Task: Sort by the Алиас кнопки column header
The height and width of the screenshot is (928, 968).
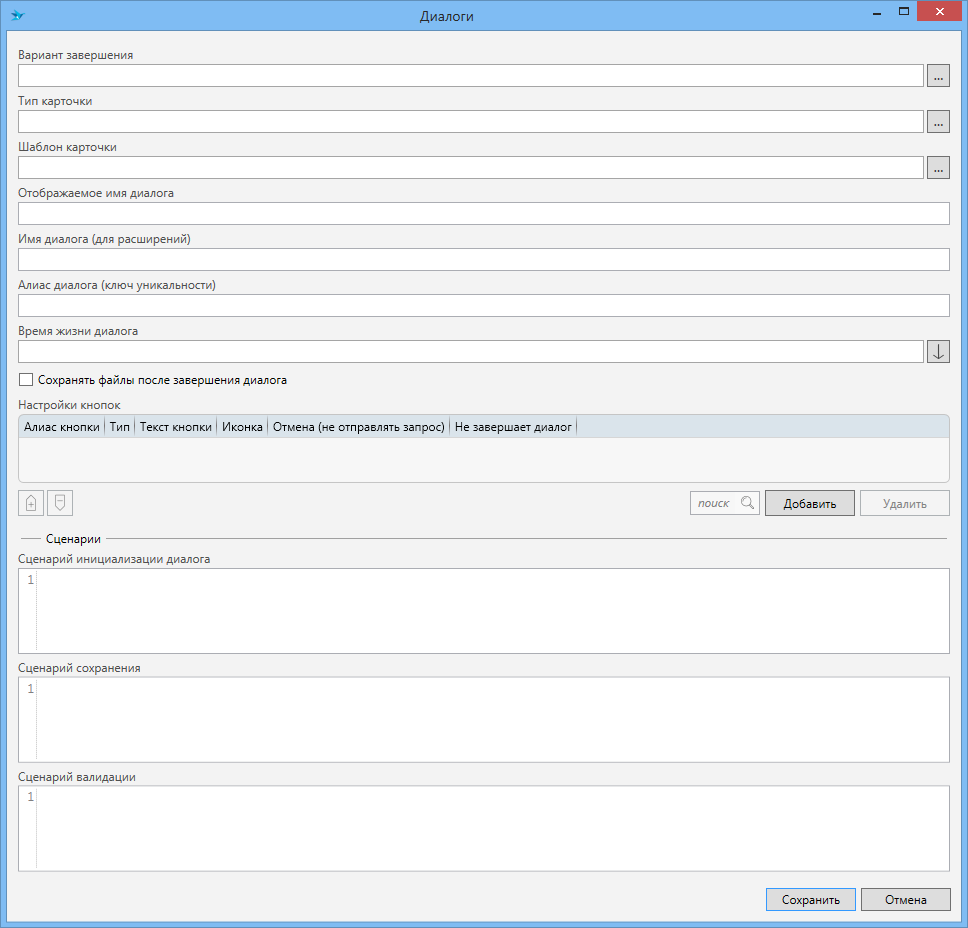Action: [62, 427]
